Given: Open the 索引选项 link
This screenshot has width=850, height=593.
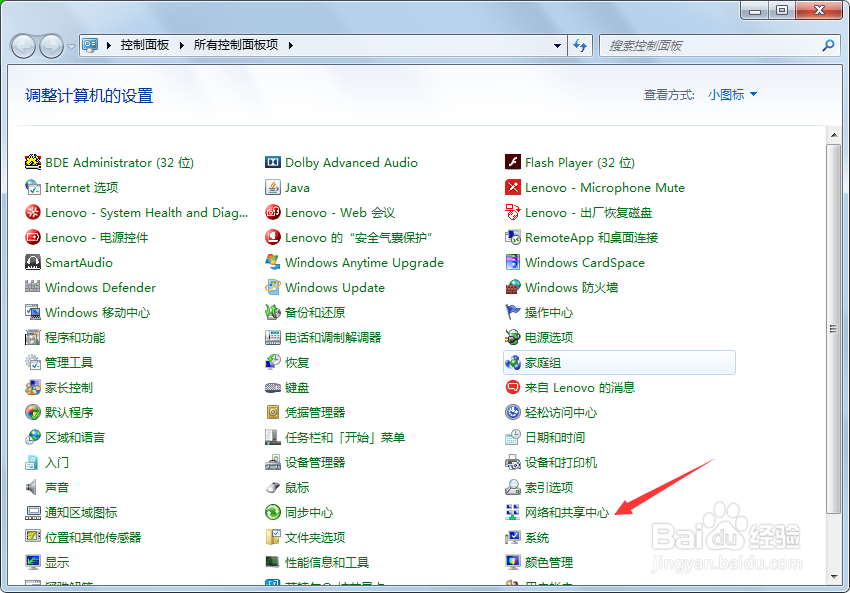Looking at the screenshot, I should [x=549, y=487].
